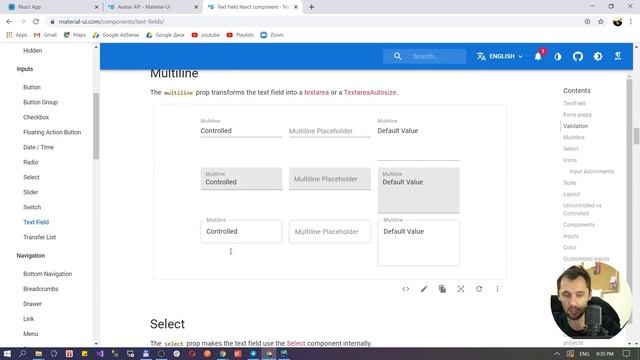Focus the standard Controlled multiline field
This screenshot has height=360, width=640.
tap(241, 131)
